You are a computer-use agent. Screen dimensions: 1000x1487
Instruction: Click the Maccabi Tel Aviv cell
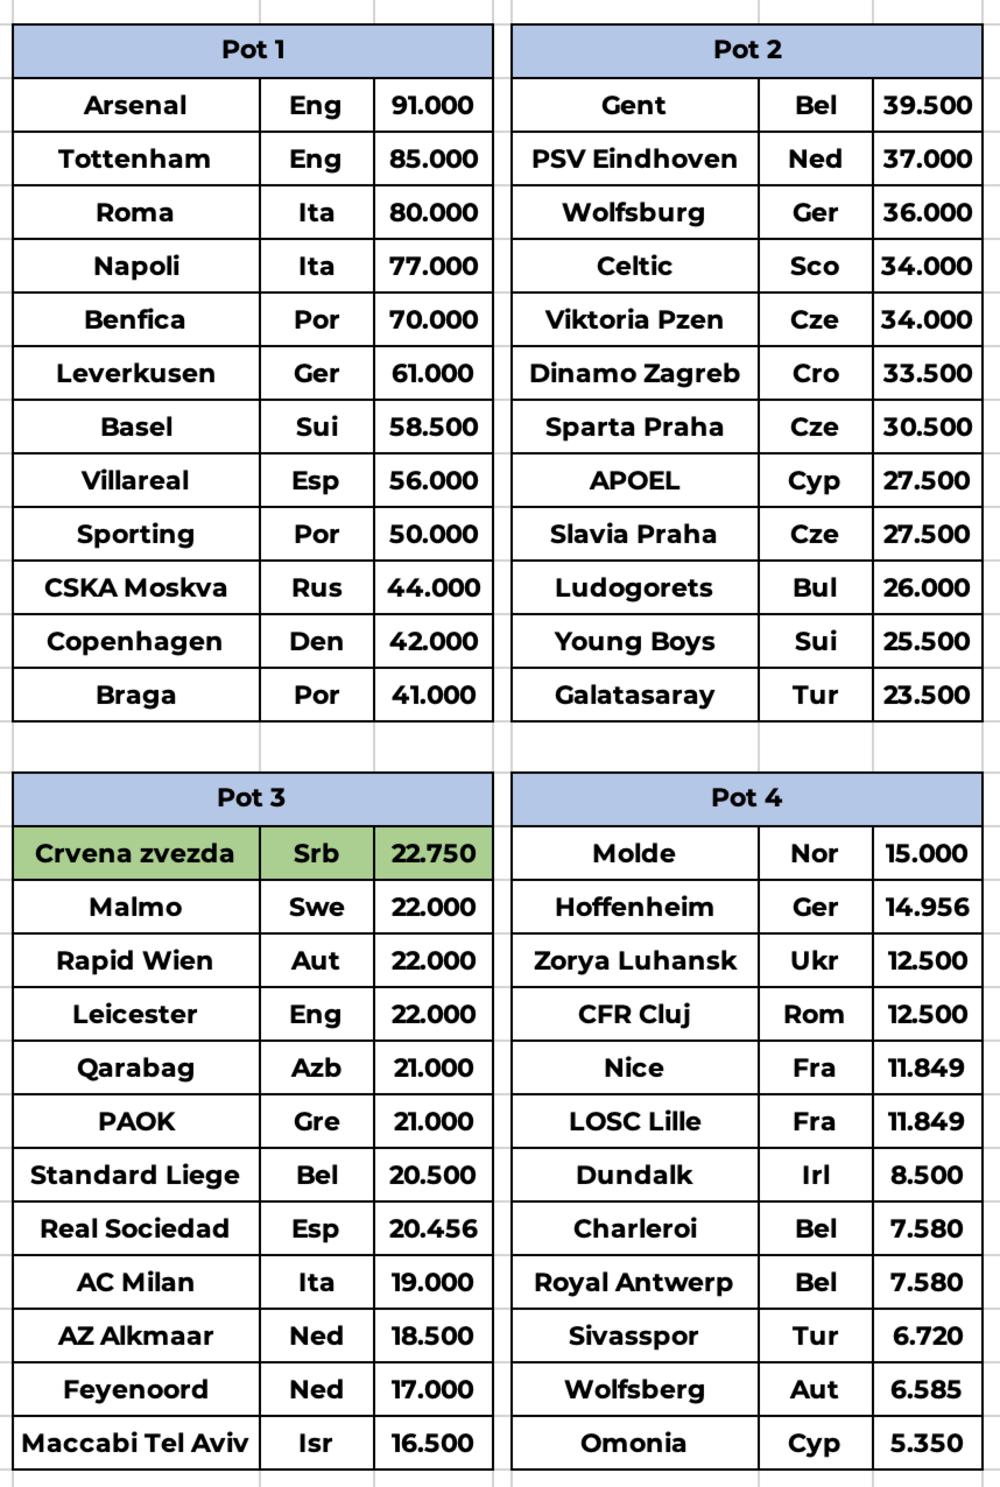point(136,1443)
